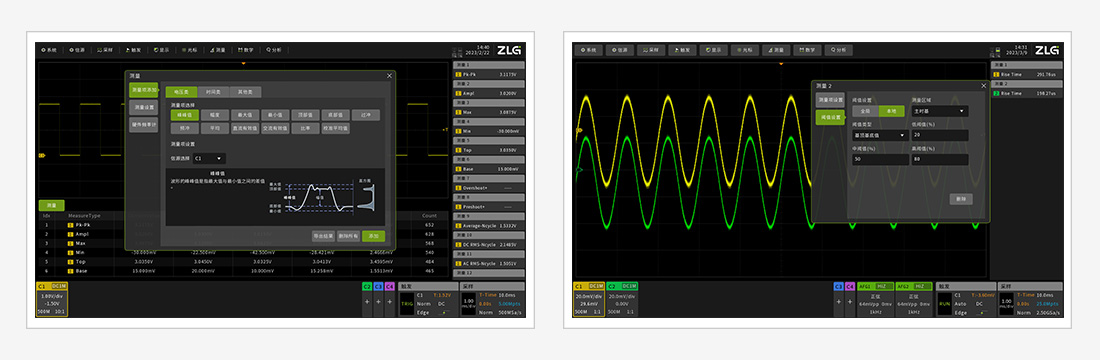Open the 信源选择 C1 dropdown
The image size is (1100, 360).
[210, 159]
